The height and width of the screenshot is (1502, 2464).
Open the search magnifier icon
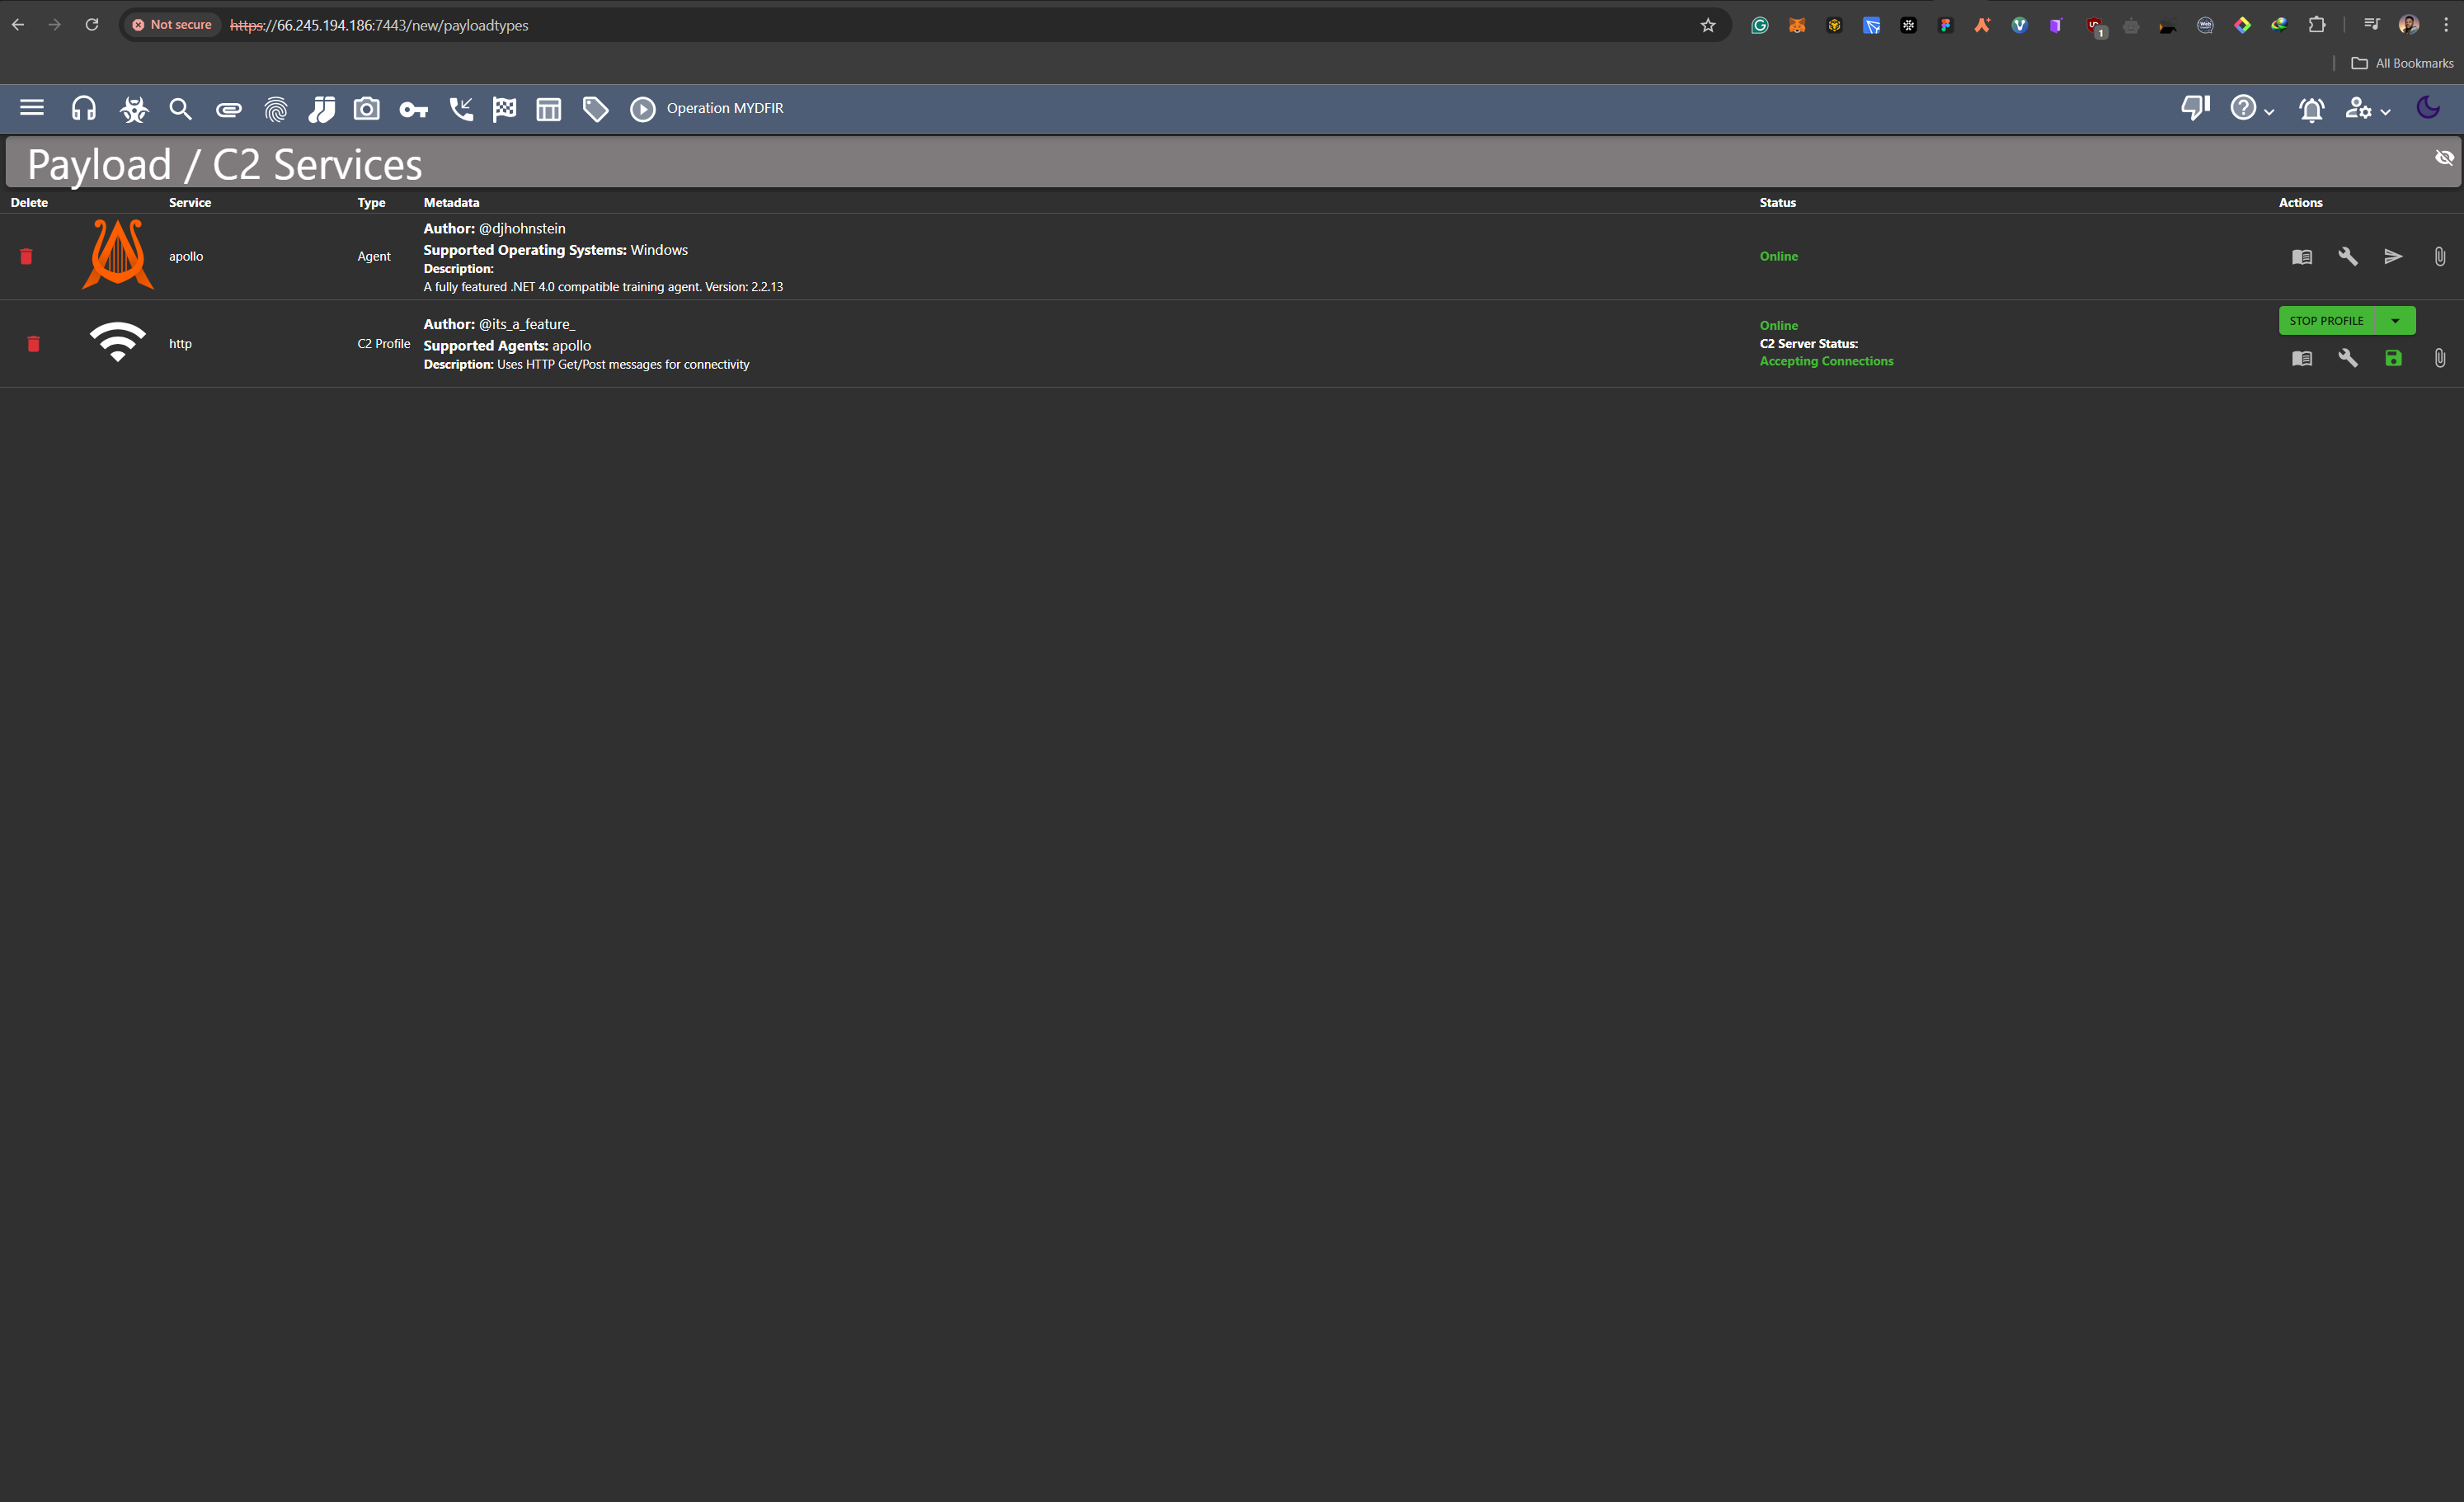tap(180, 108)
